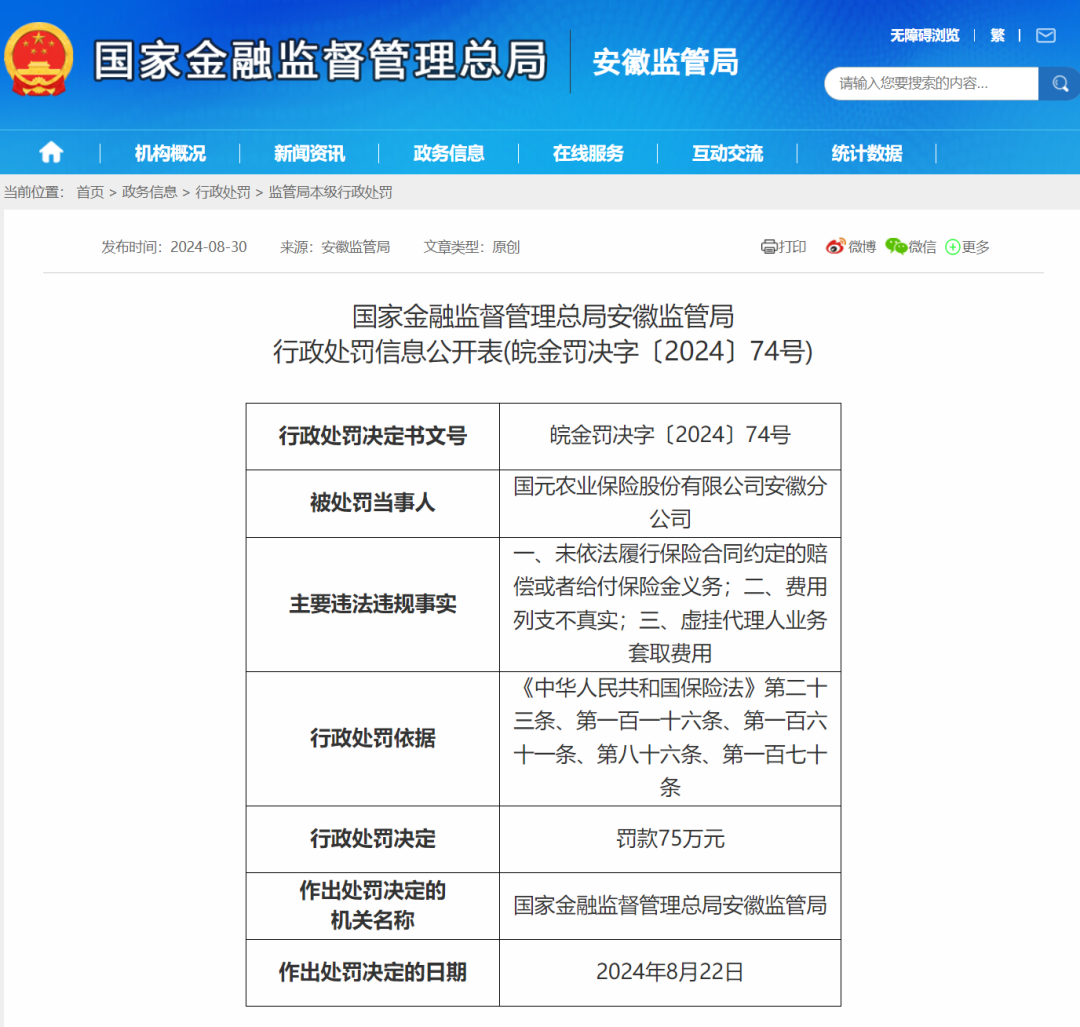Click the 作出处罚决定的日期 header cell

coord(373,973)
